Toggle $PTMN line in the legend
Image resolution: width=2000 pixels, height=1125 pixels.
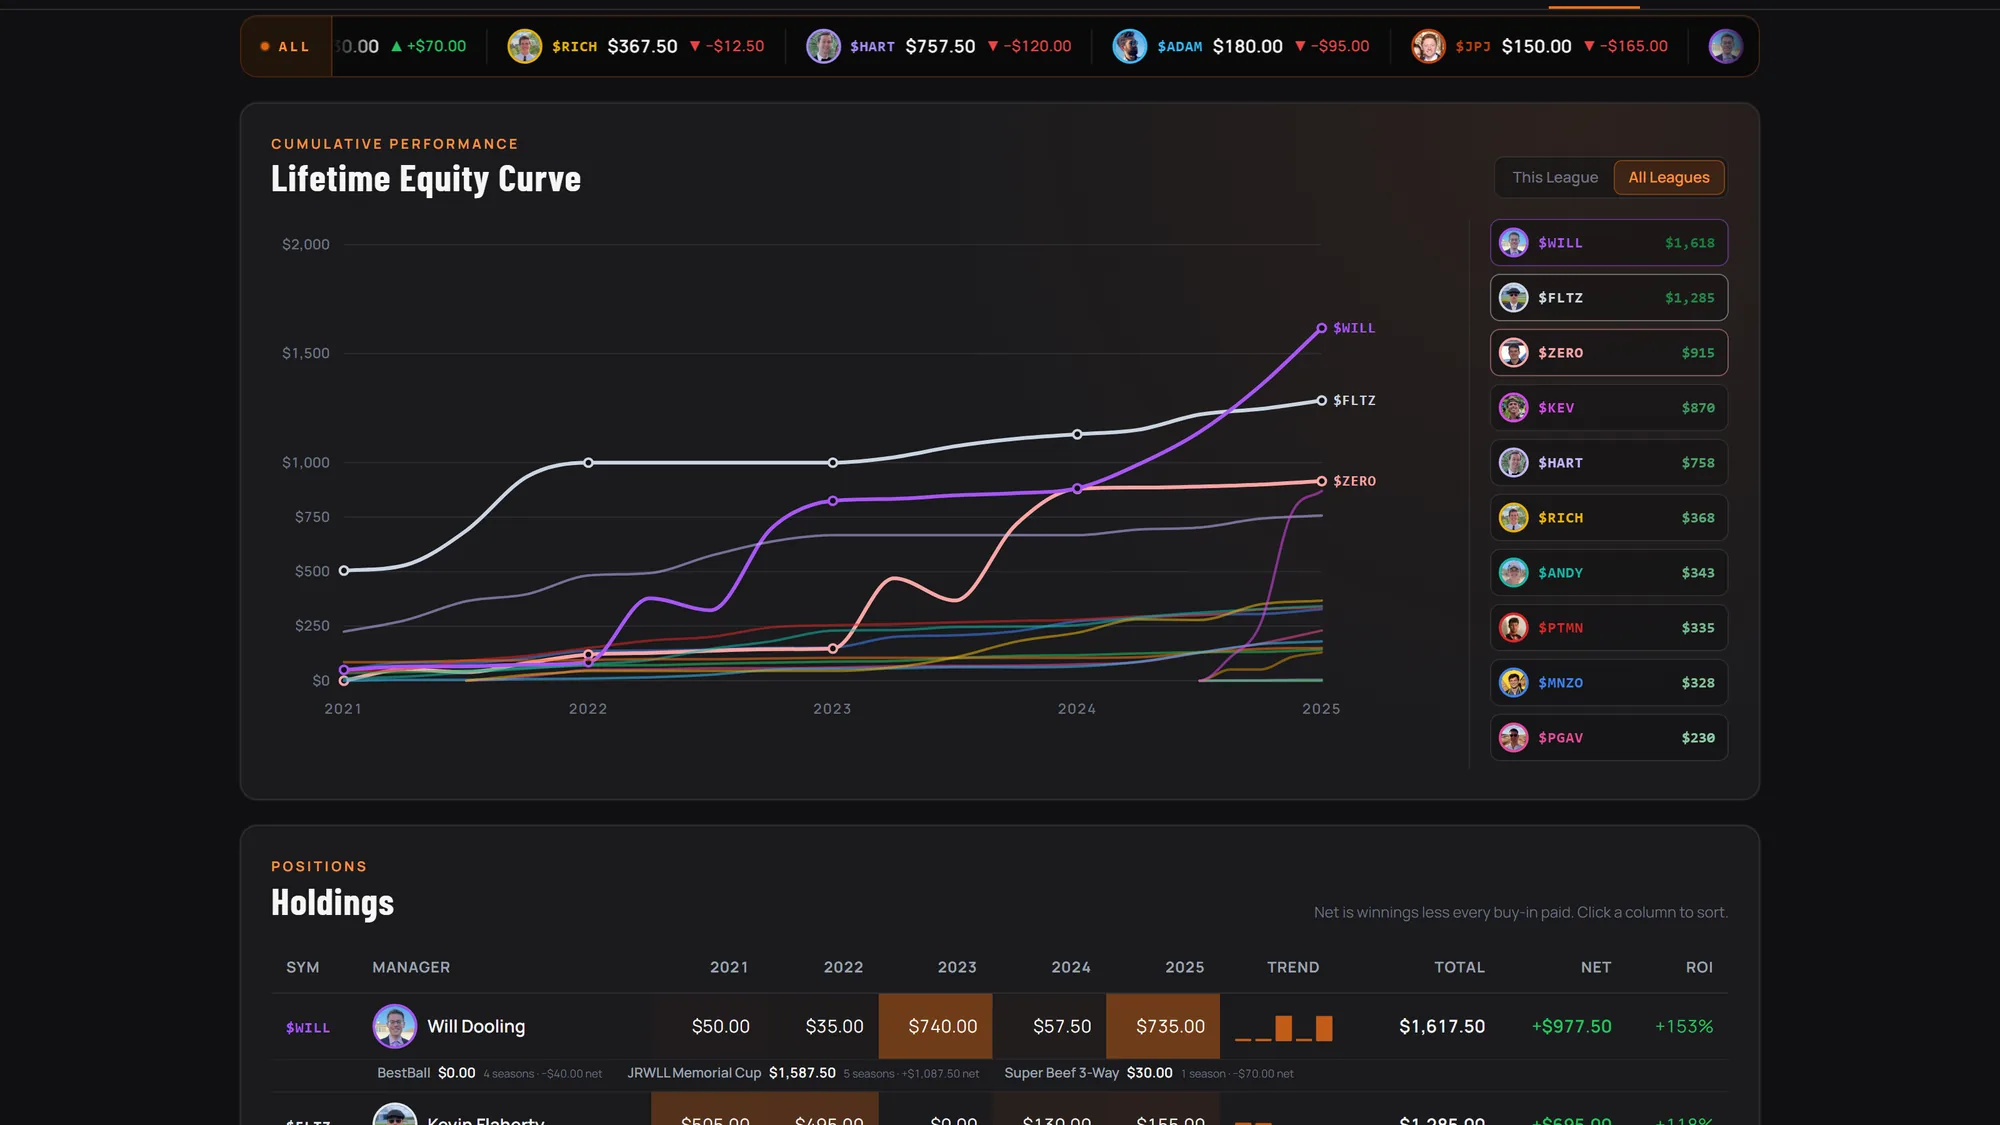1609,628
